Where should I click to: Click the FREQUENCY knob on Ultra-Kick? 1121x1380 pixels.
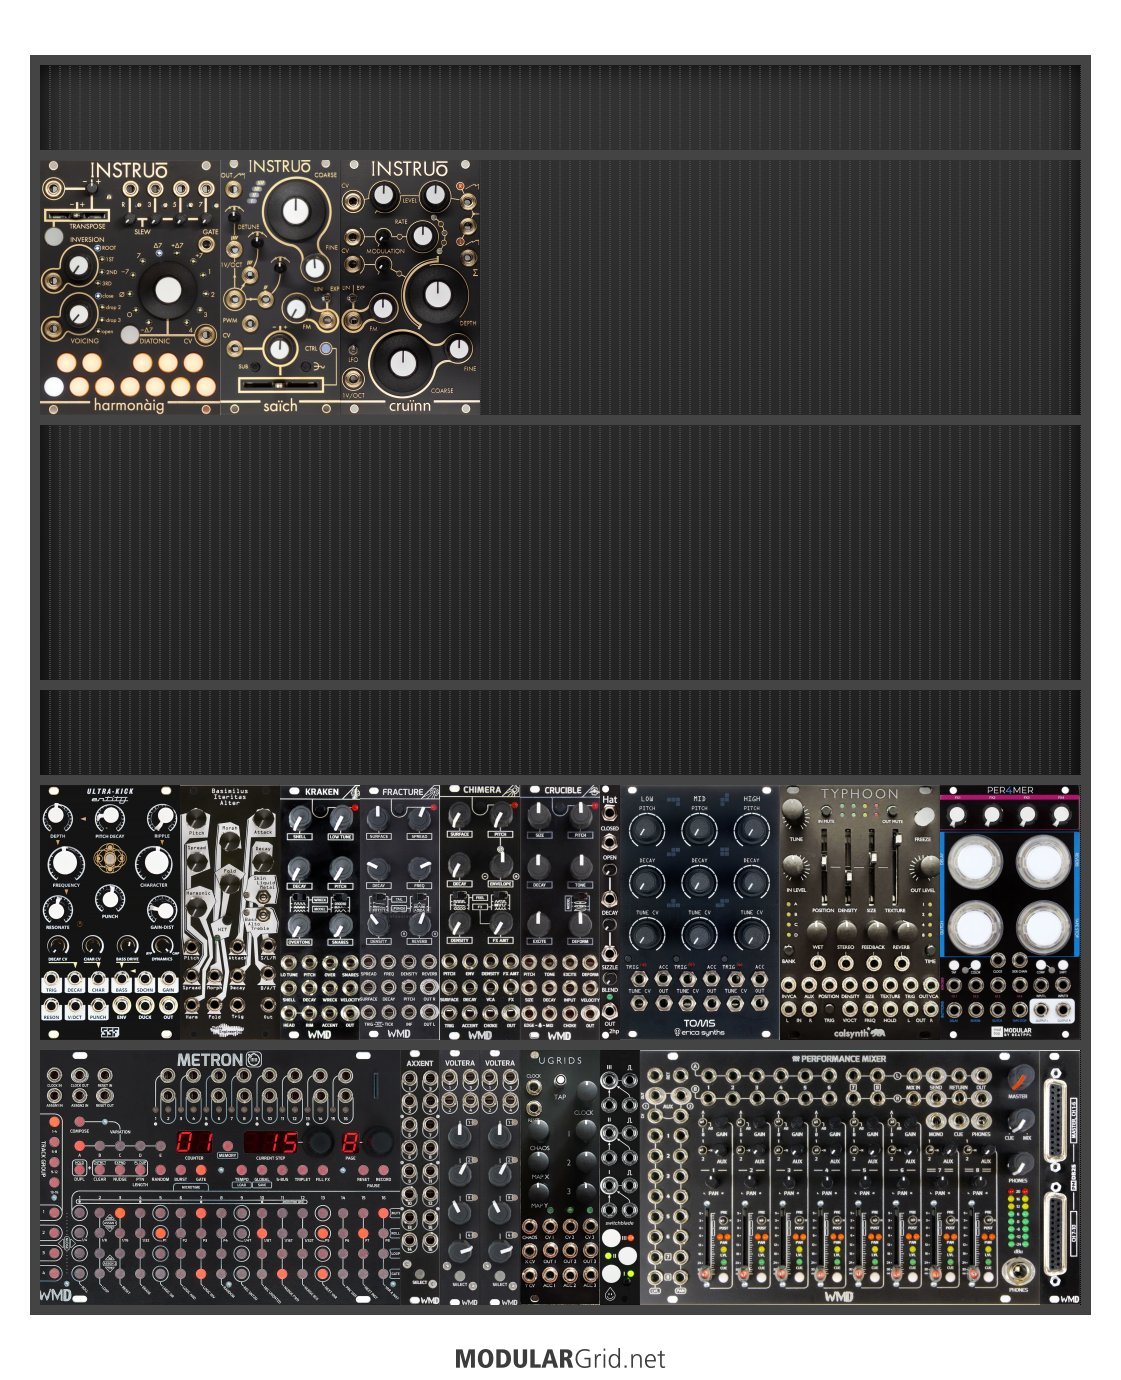[65, 862]
